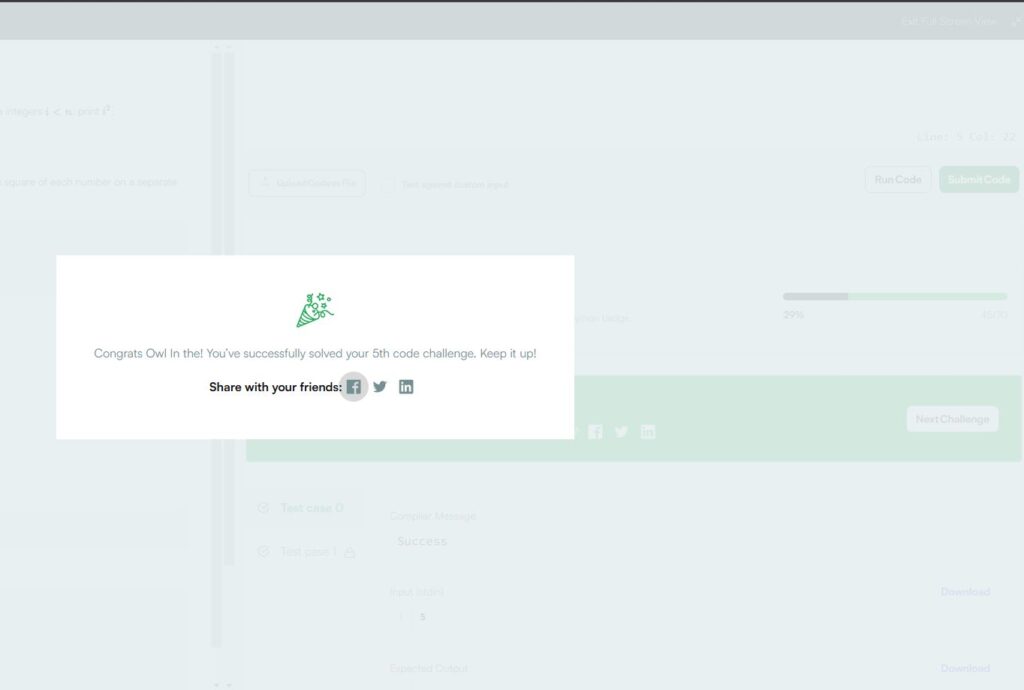Image resolution: width=1024 pixels, height=690 pixels.
Task: Click the party popper celebration icon
Action: (x=315, y=310)
